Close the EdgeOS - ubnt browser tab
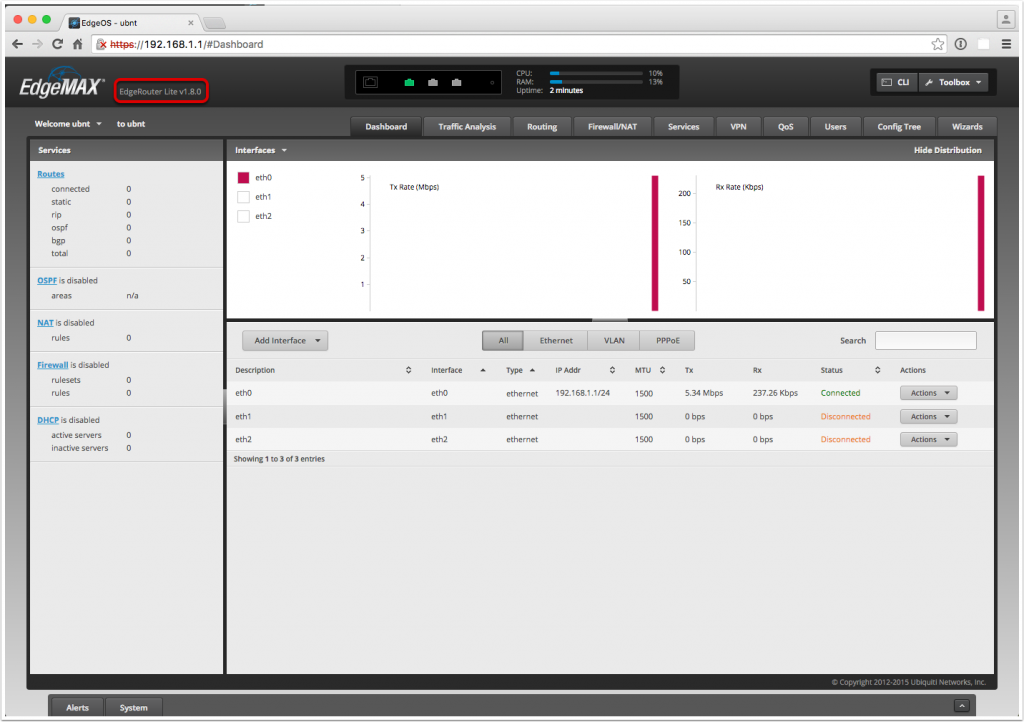1024x722 pixels. [x=191, y=23]
